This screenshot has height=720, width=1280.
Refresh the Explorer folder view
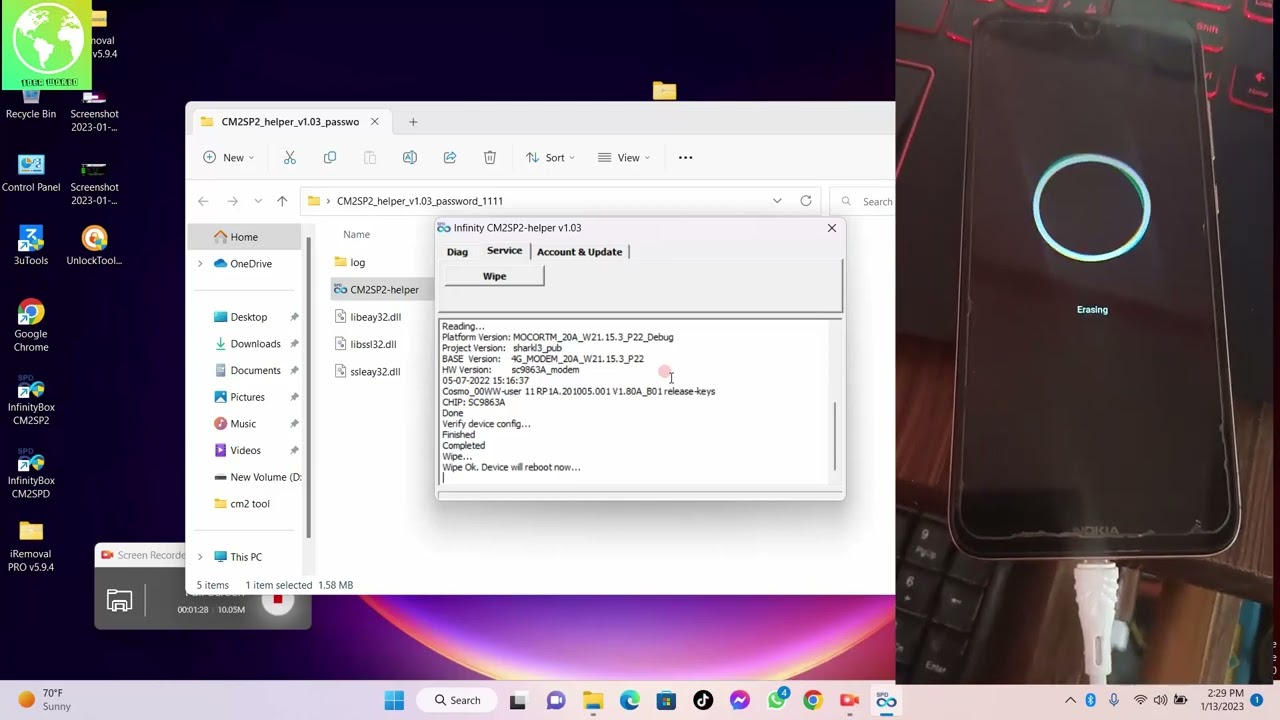pyautogui.click(x=806, y=201)
